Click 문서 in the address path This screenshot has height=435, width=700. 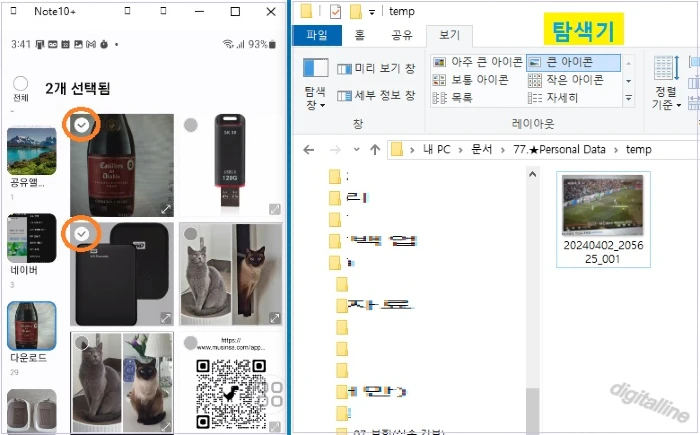tap(482, 150)
